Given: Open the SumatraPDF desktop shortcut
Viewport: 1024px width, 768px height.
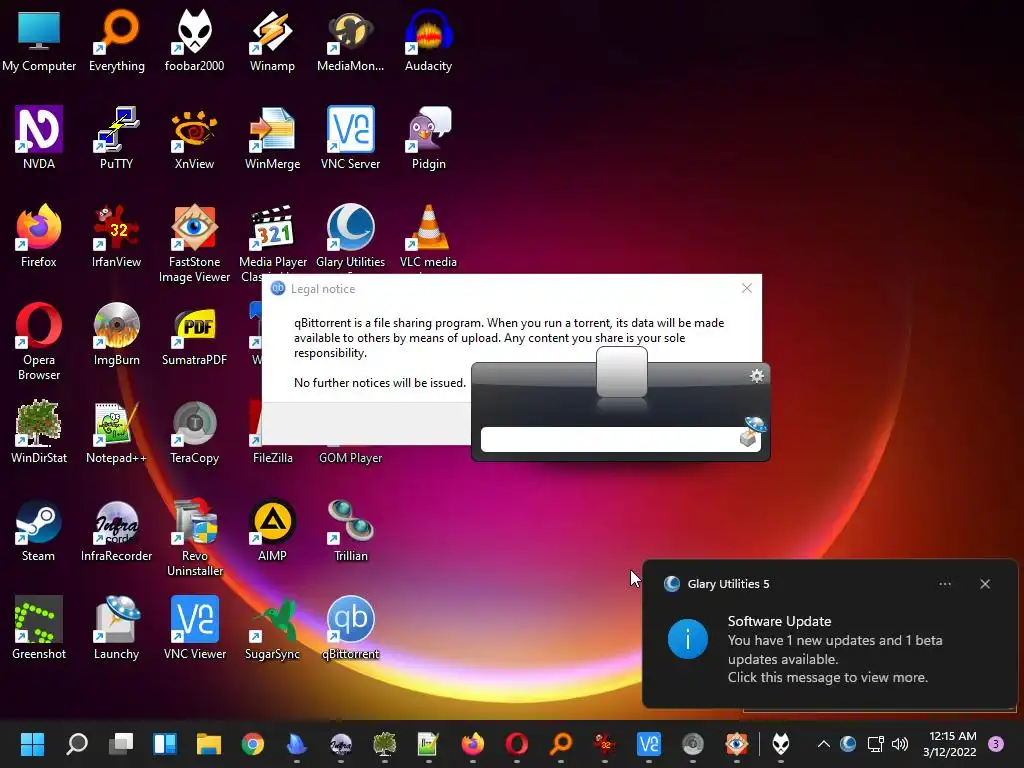Looking at the screenshot, I should (194, 333).
